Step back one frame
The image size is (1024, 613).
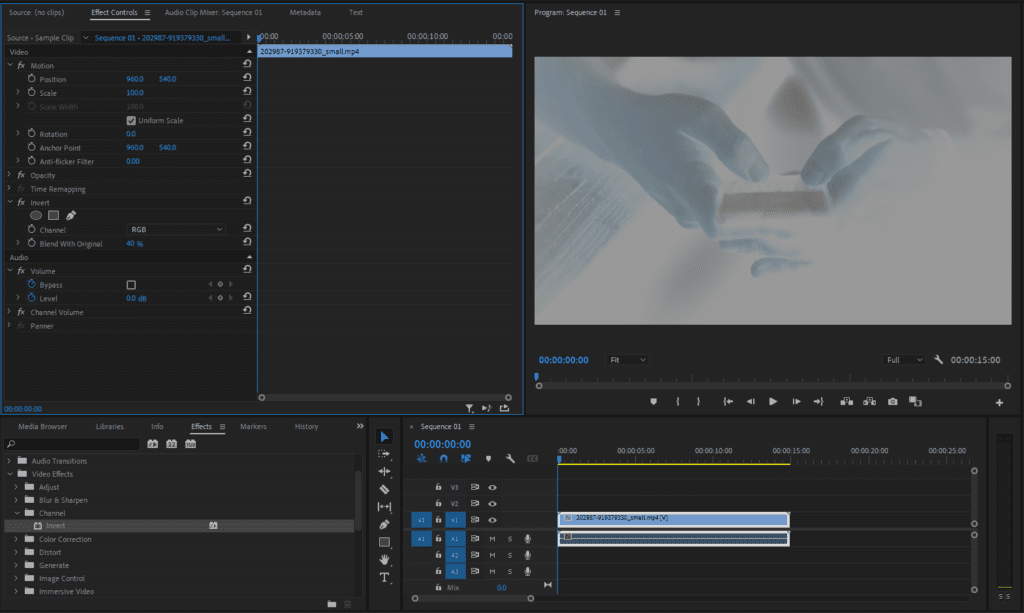coord(750,401)
